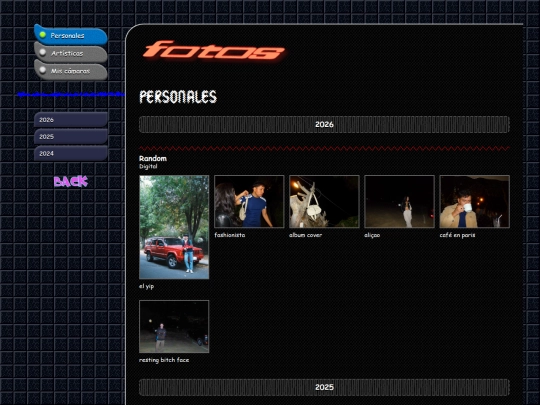540x405 pixels.
Task: Click the fotos logo header
Action: [214, 51]
